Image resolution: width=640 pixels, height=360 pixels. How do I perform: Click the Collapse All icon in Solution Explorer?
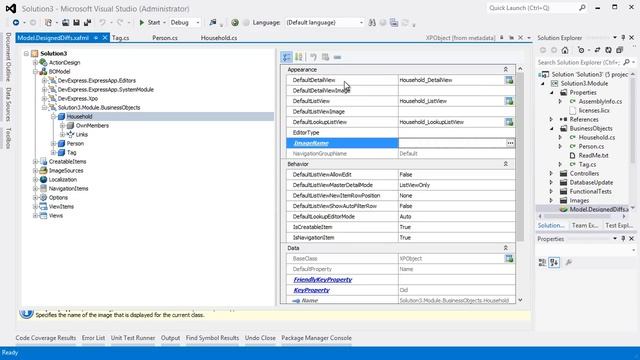619,50
